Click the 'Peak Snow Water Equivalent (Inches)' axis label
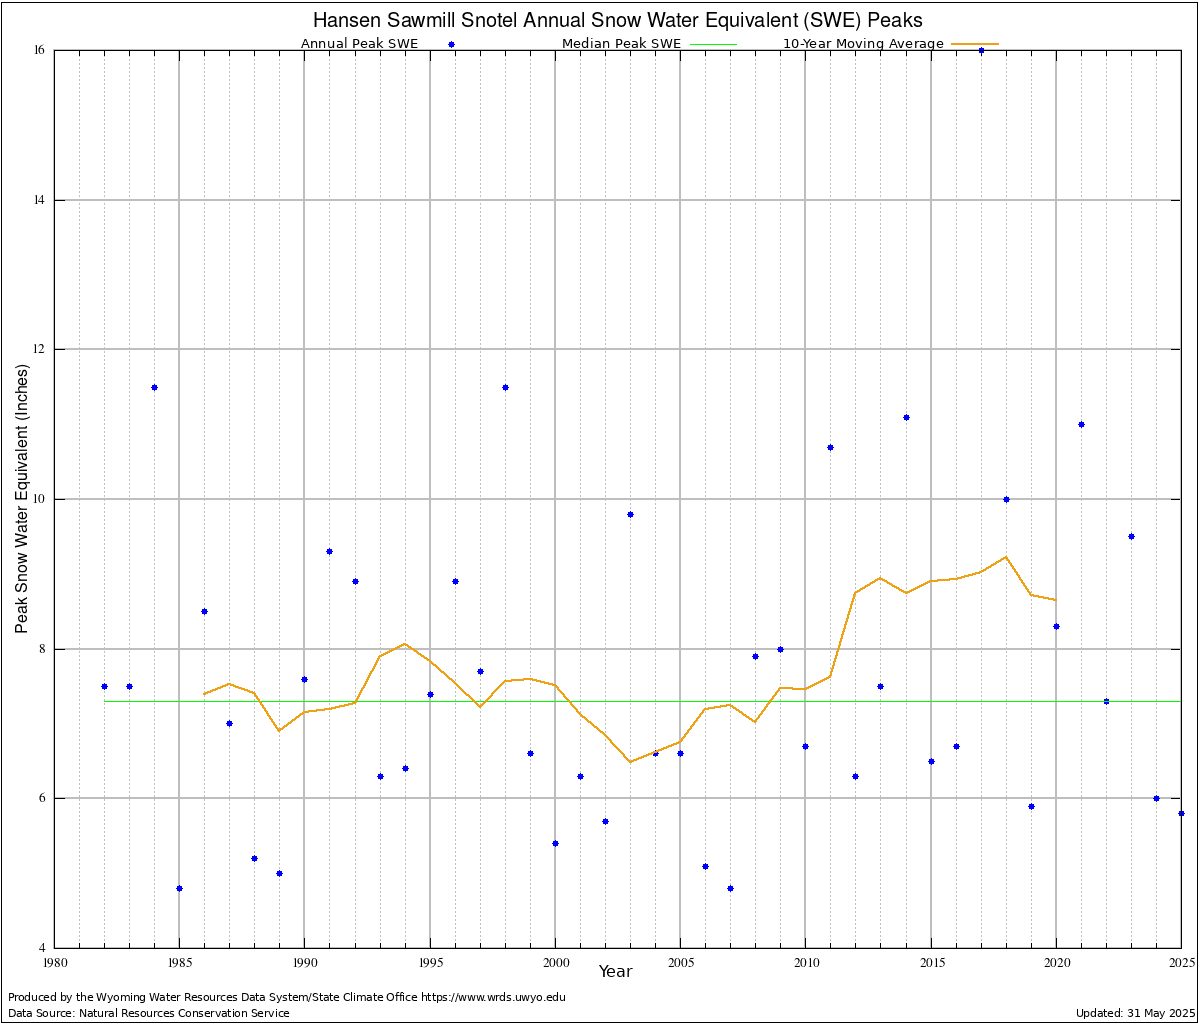 tap(22, 498)
